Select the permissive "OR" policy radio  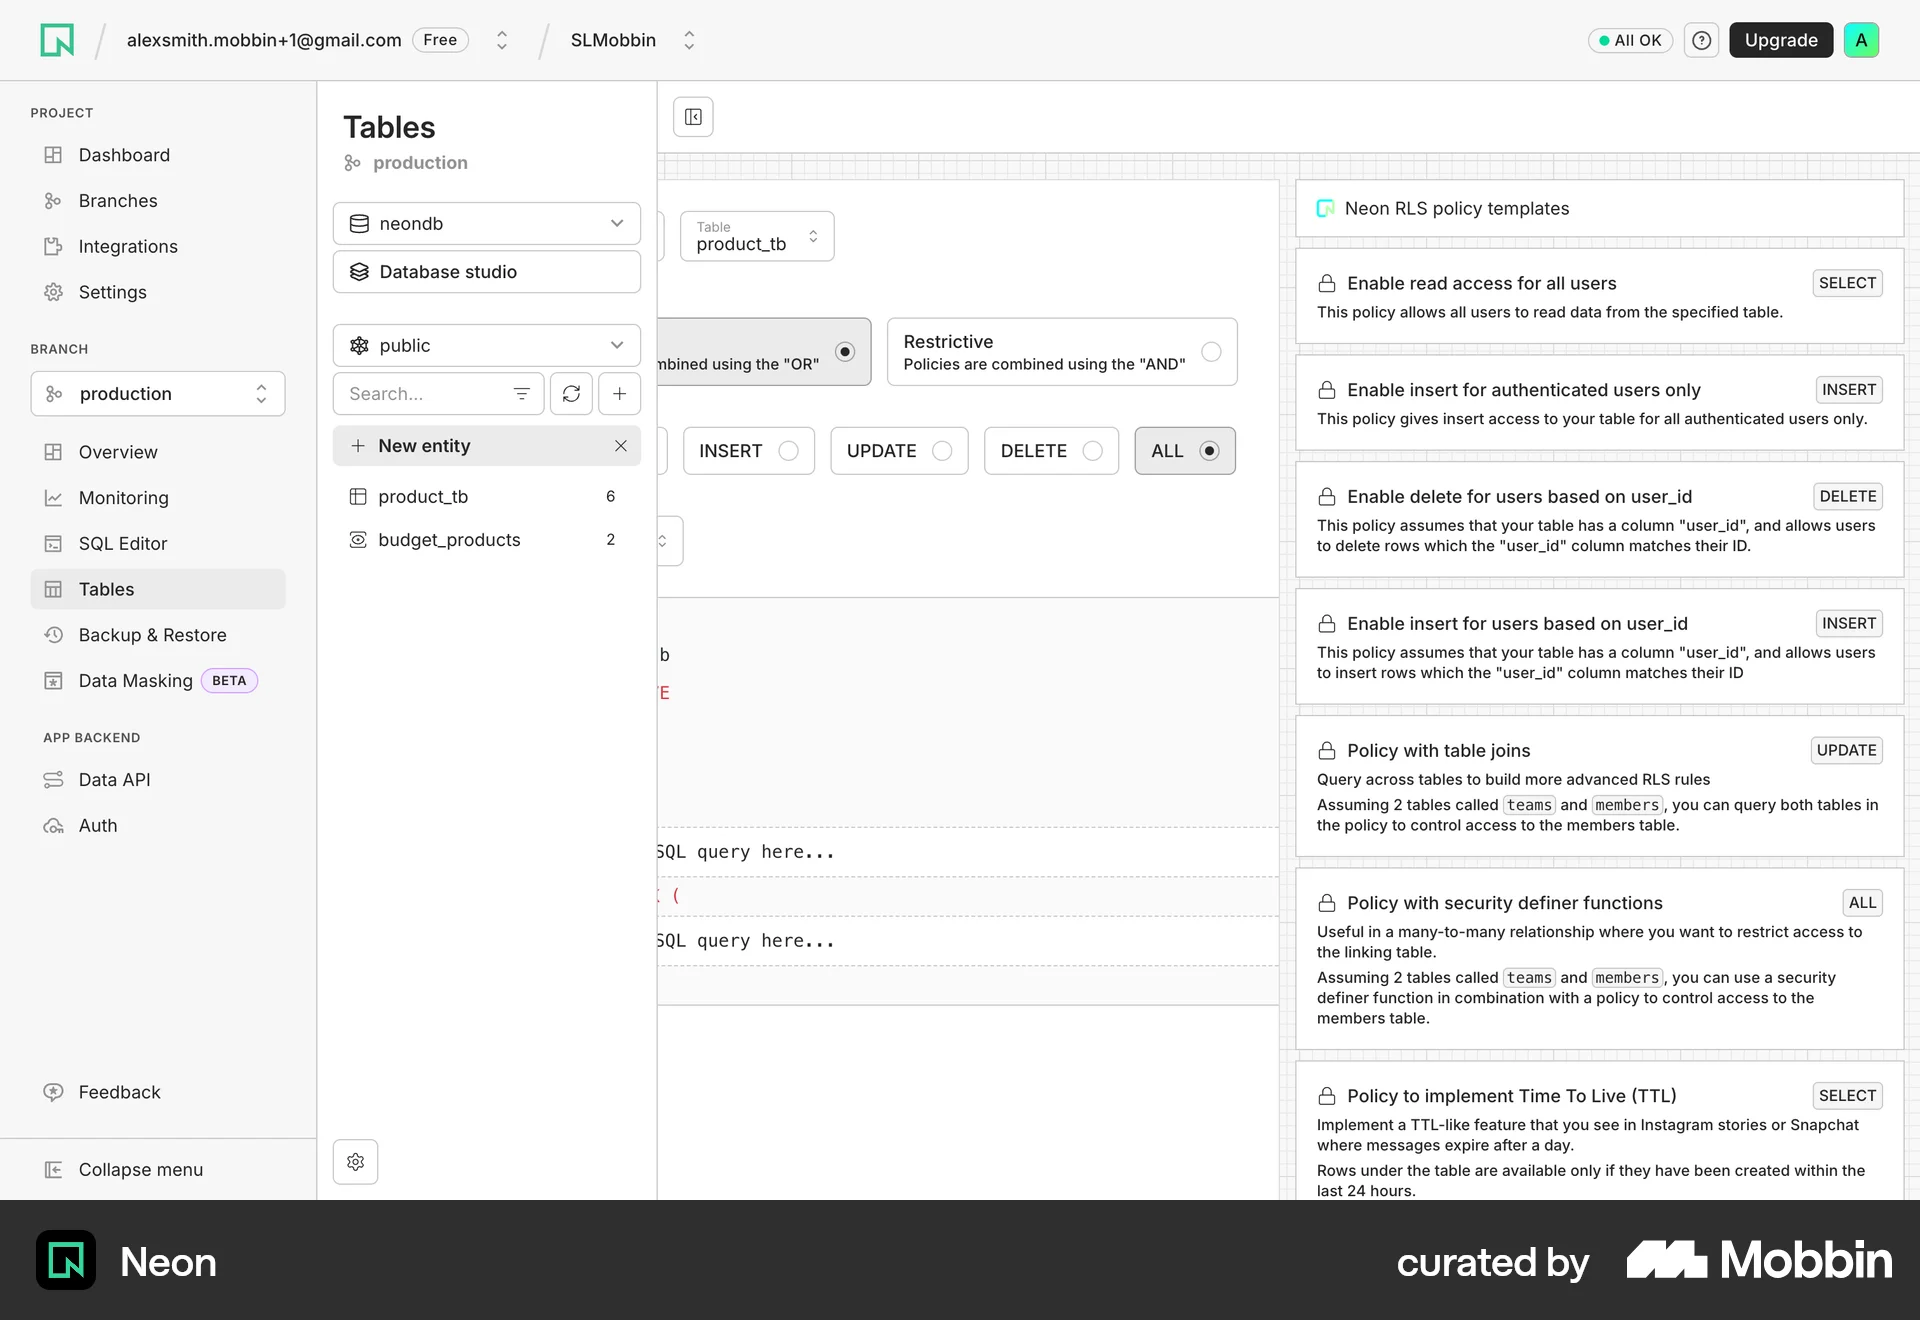[x=845, y=352]
